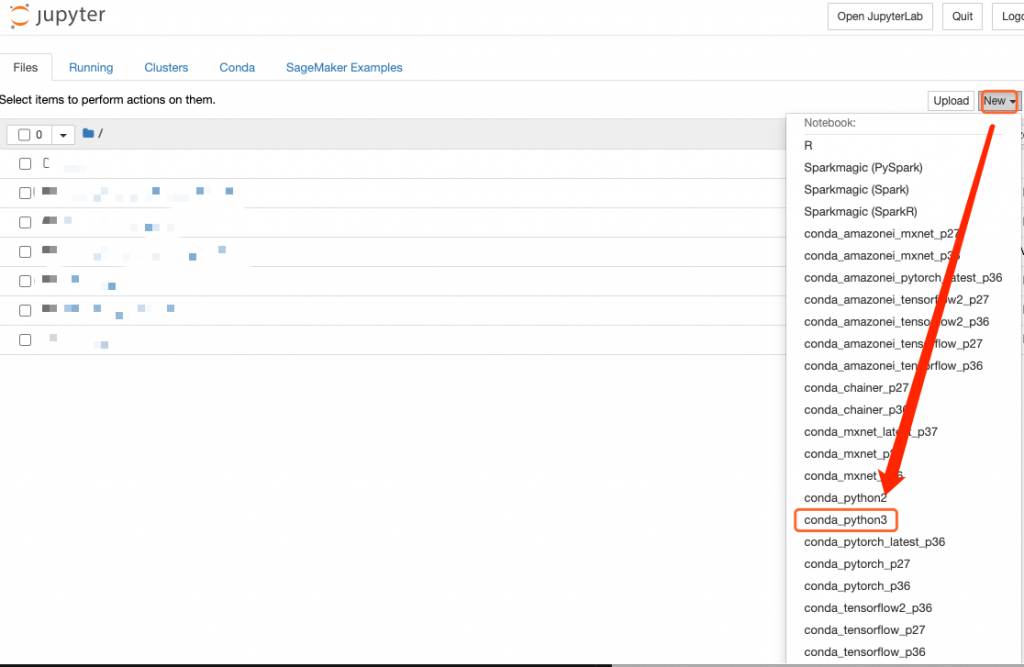Viewport: 1024px width, 667px height.
Task: Tick the select-all checkbox in list header
Action: tap(24, 135)
